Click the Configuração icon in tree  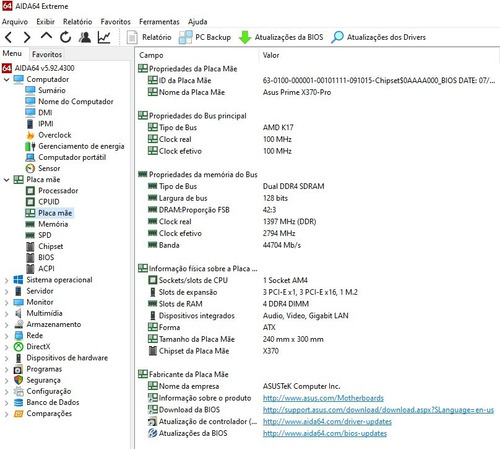[x=18, y=391]
